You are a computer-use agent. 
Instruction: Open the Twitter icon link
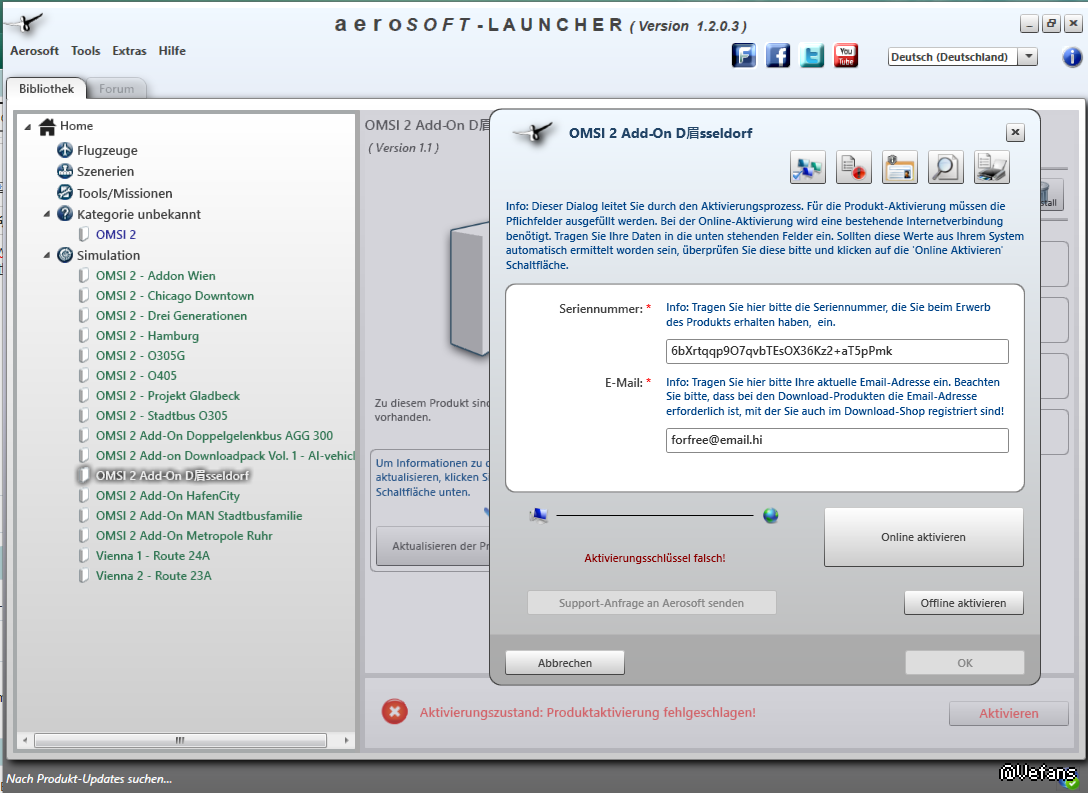812,56
